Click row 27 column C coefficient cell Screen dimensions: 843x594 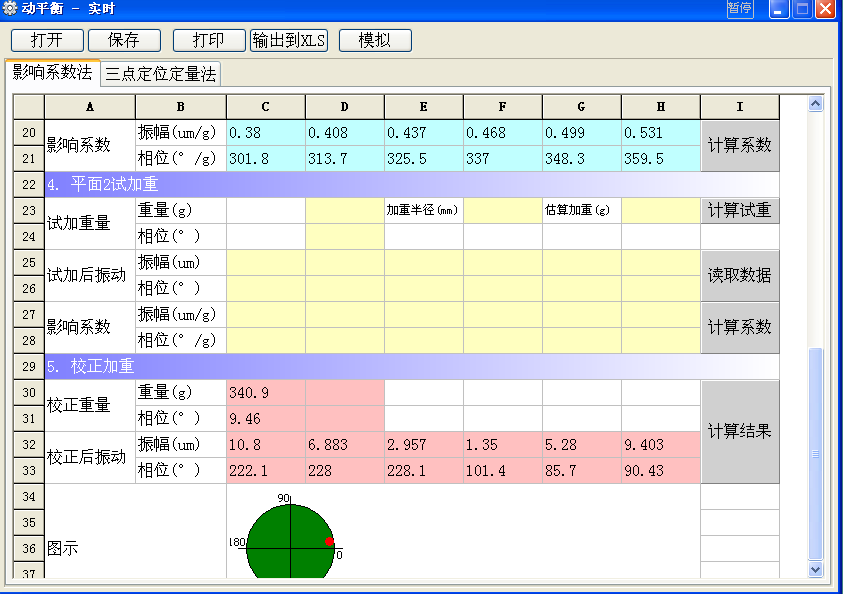tap(266, 314)
